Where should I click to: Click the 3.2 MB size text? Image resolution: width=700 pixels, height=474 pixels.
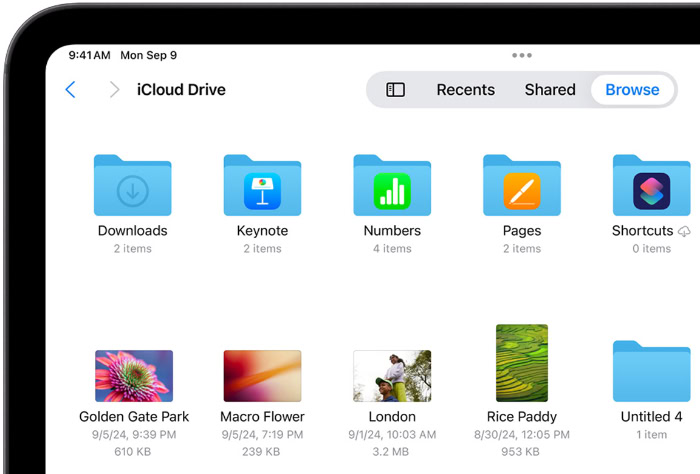pos(391,452)
